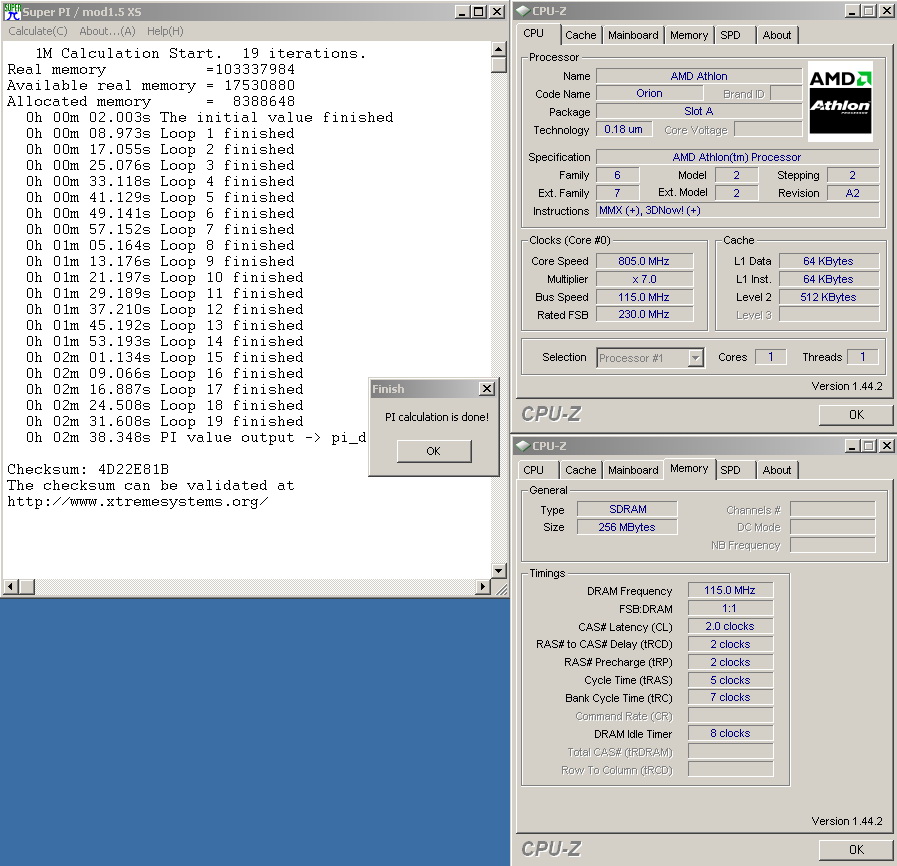897x866 pixels.
Task: Click the Core Speed value 805.0 MHz
Action: [x=644, y=261]
